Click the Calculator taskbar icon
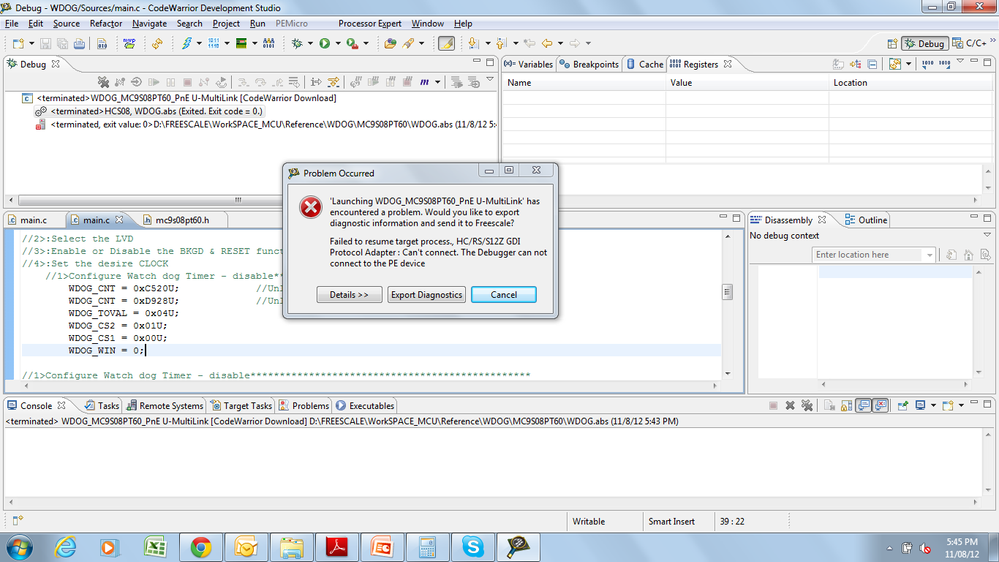 pyautogui.click(x=427, y=547)
